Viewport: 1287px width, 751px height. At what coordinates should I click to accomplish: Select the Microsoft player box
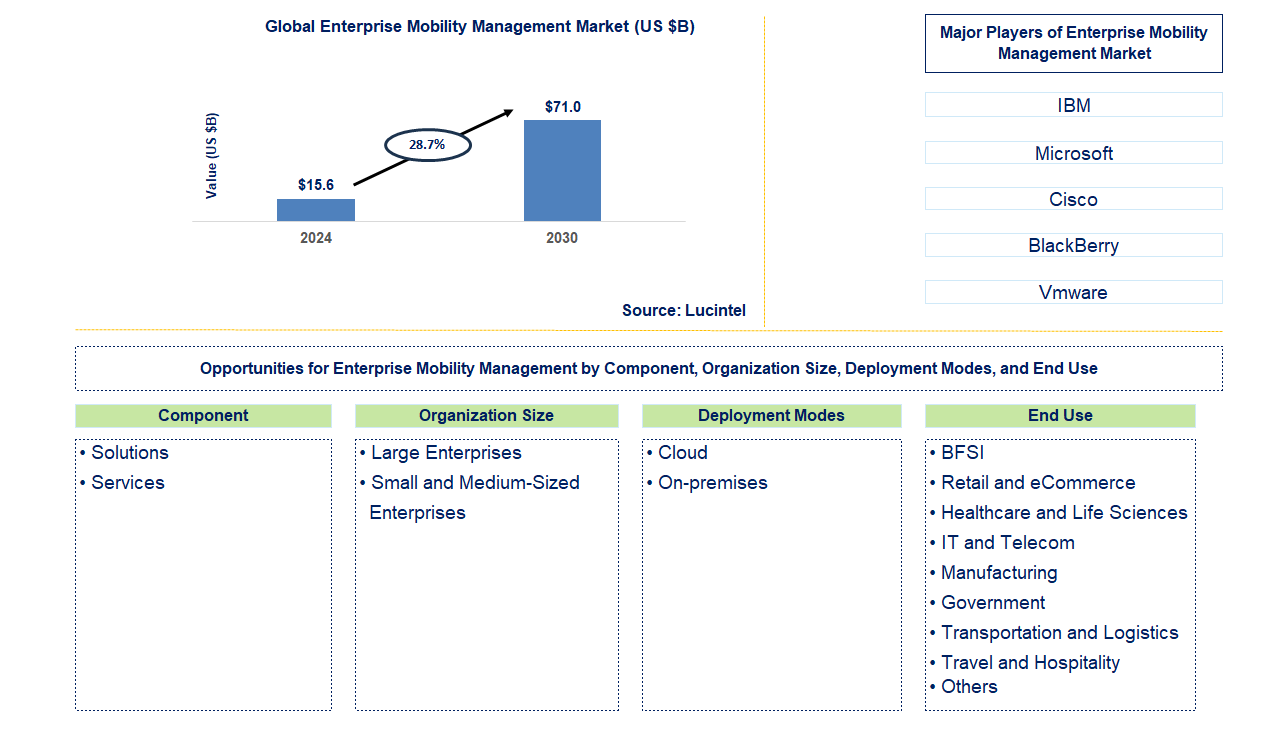pos(1074,153)
